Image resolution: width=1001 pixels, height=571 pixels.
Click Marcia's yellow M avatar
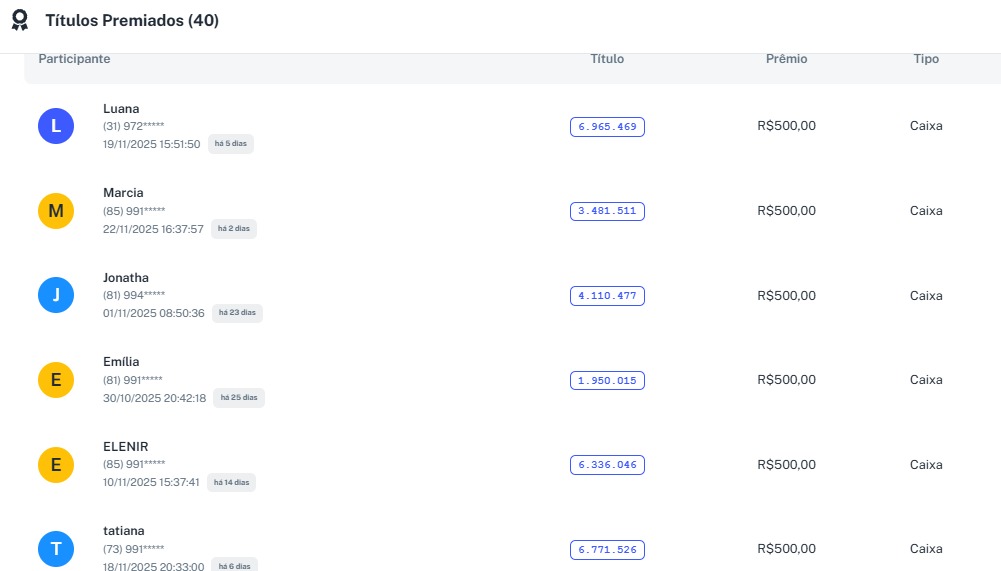coord(56,211)
